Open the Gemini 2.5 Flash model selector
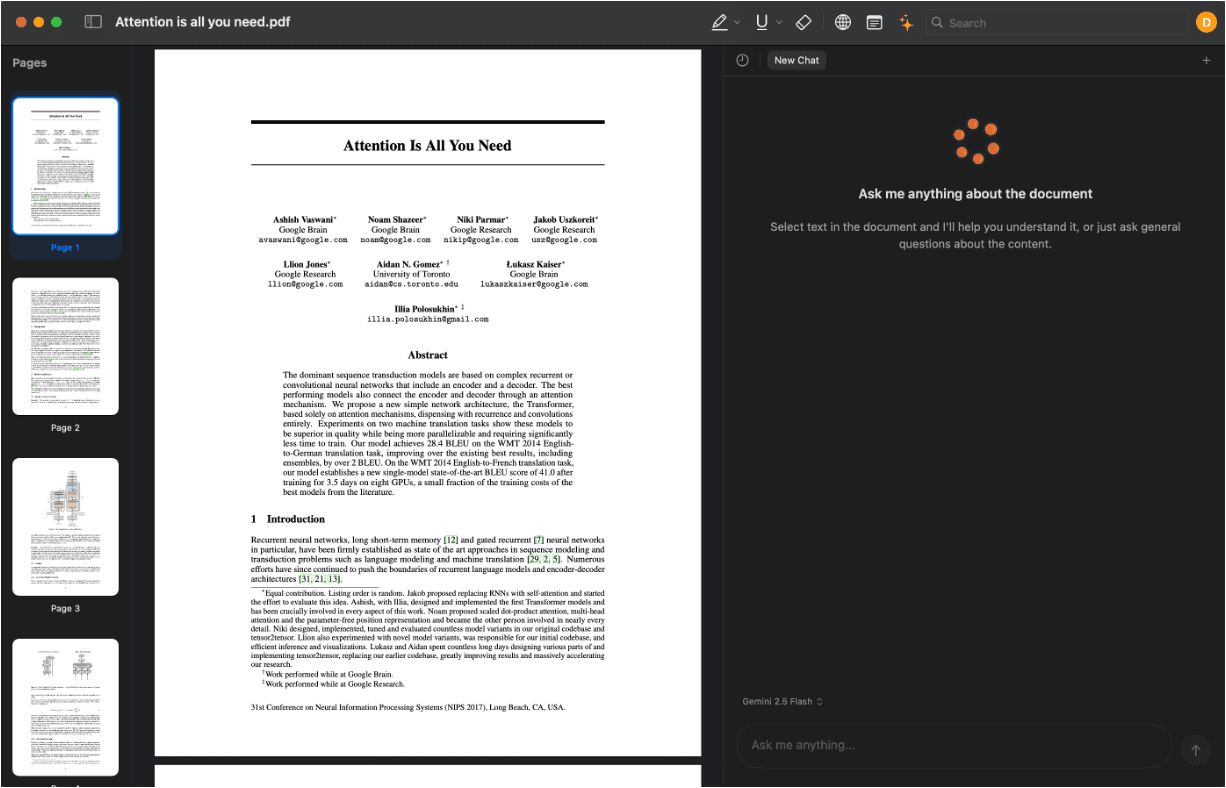The height and width of the screenshot is (788, 1226). click(782, 701)
